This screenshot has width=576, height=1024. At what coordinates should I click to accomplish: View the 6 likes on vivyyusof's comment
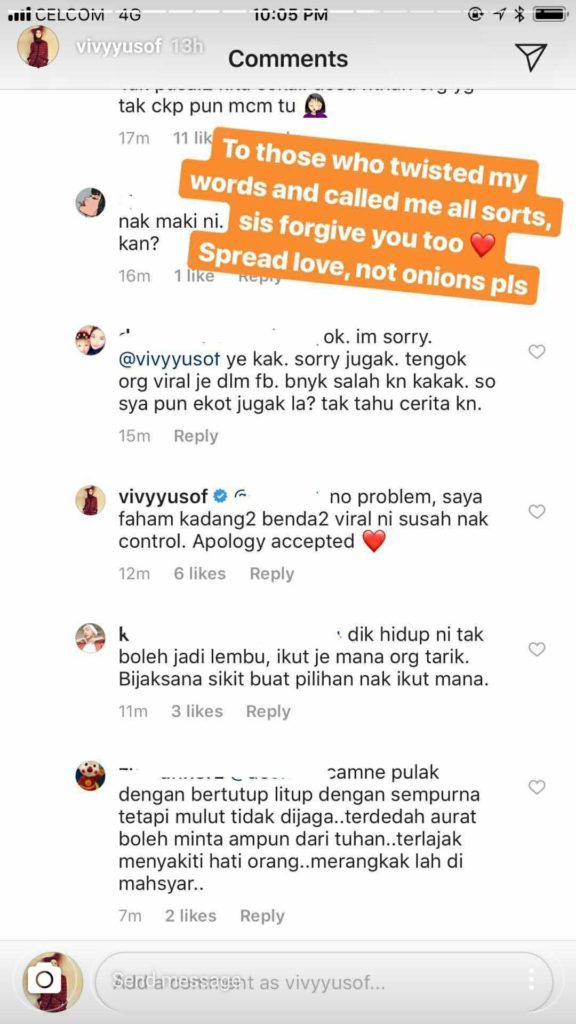[199, 573]
